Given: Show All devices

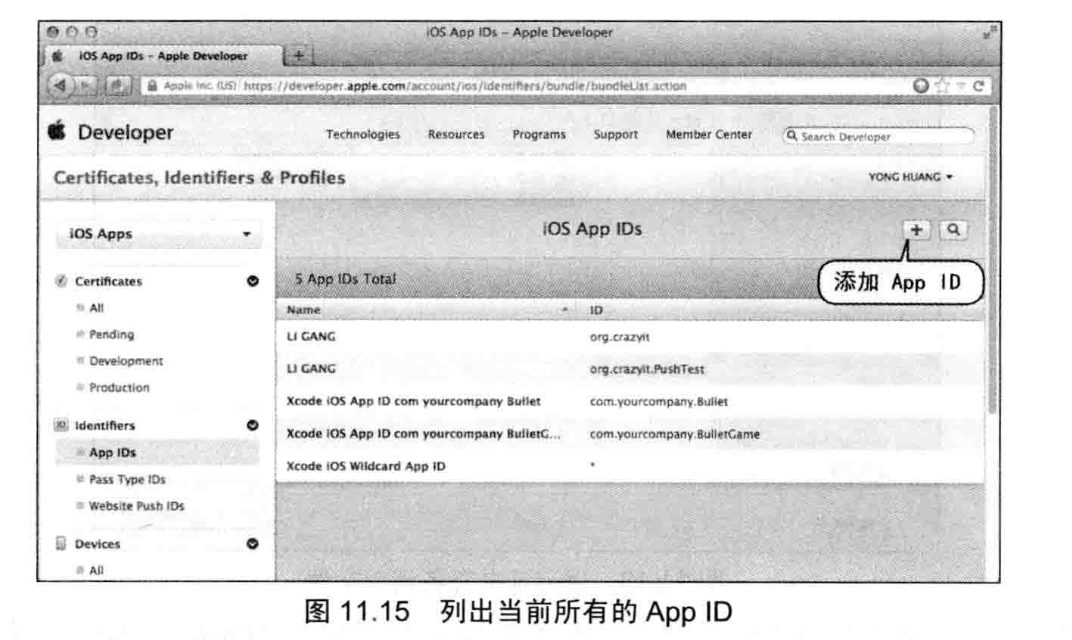Looking at the screenshot, I should pos(96,570).
